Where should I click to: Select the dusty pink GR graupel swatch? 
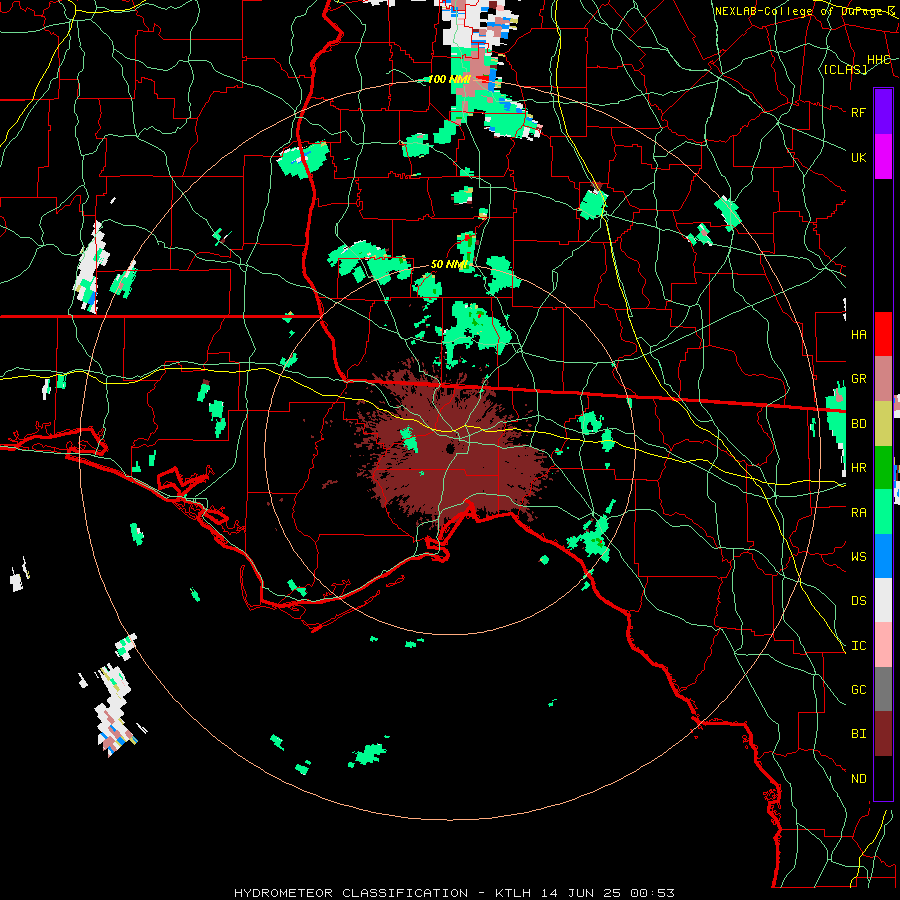pos(883,379)
